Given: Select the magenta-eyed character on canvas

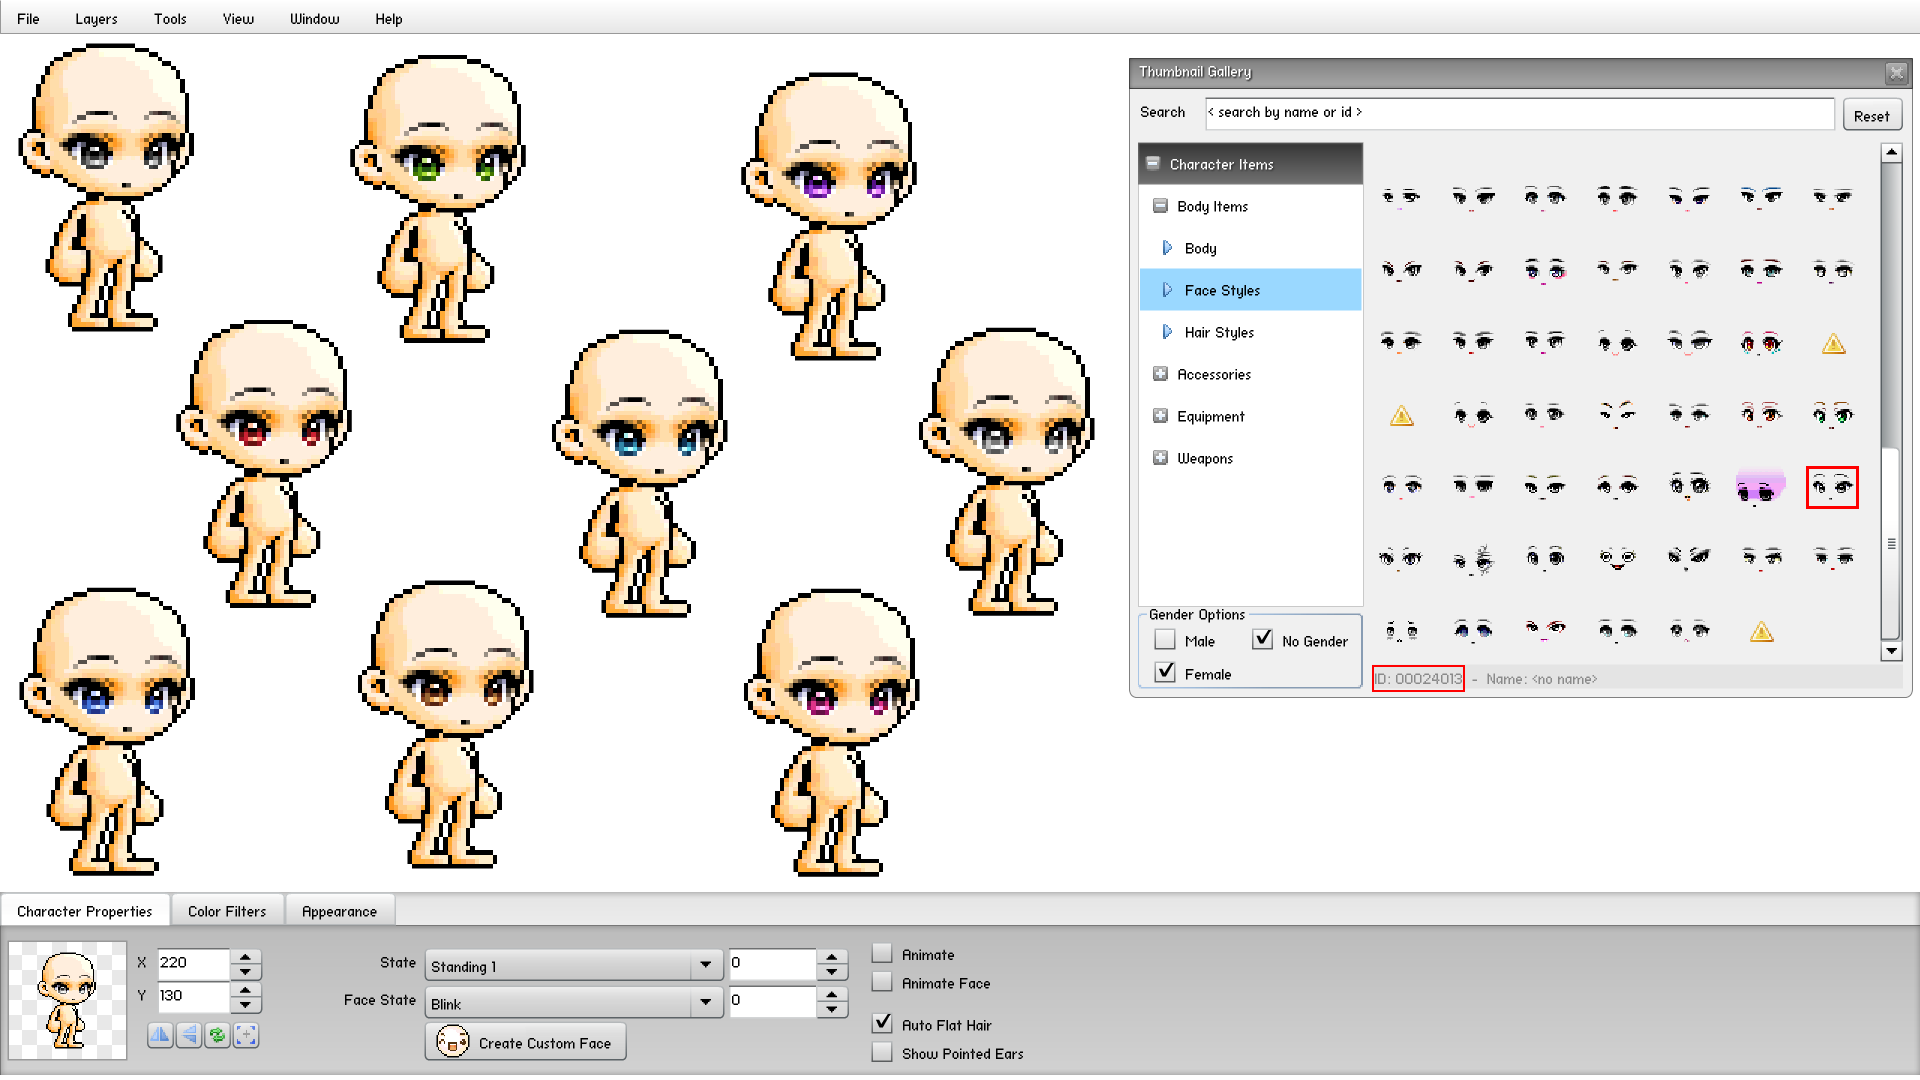Looking at the screenshot, I should [x=832, y=733].
